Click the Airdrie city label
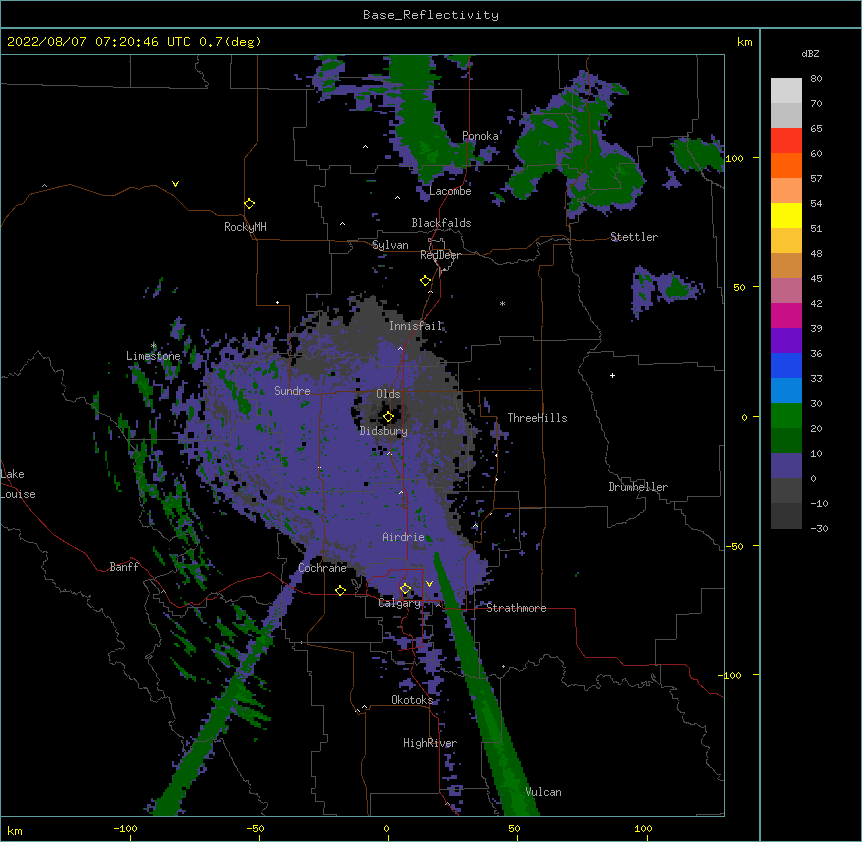 [x=404, y=537]
